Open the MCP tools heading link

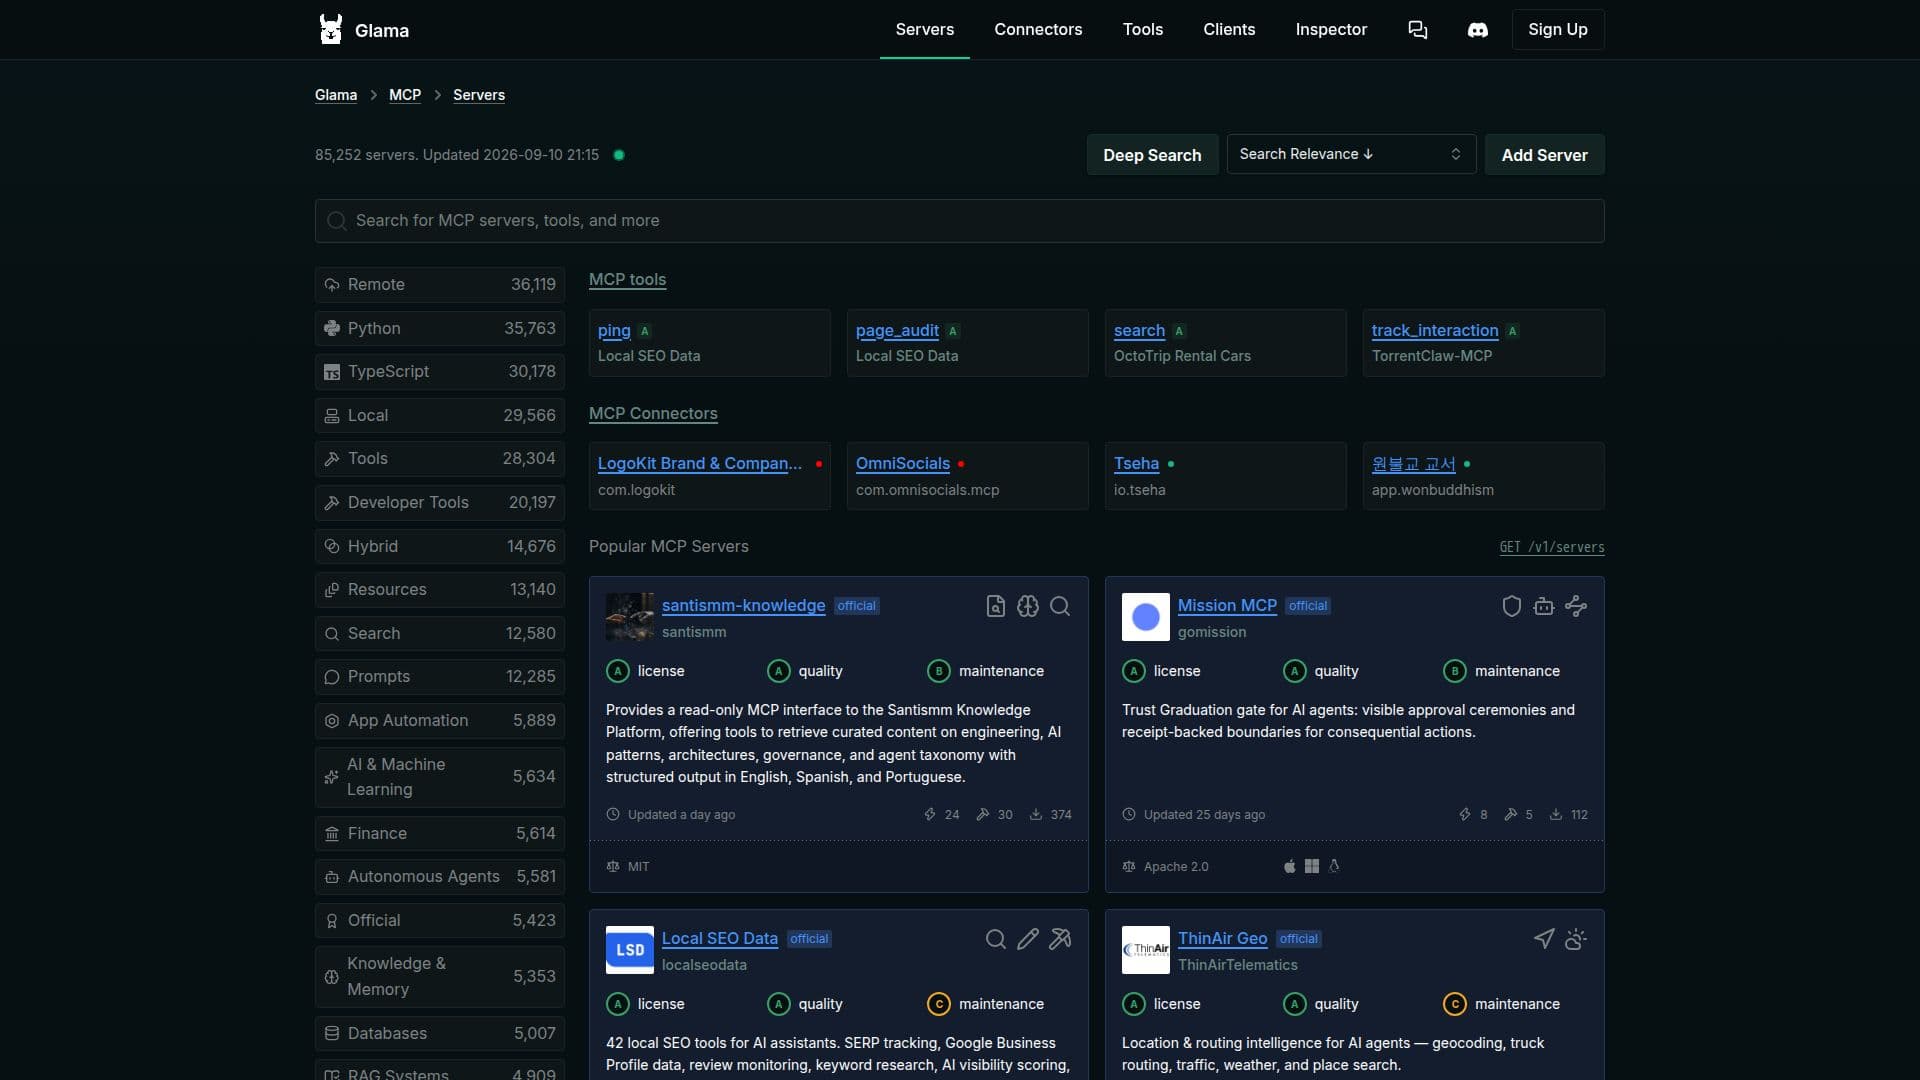click(627, 280)
